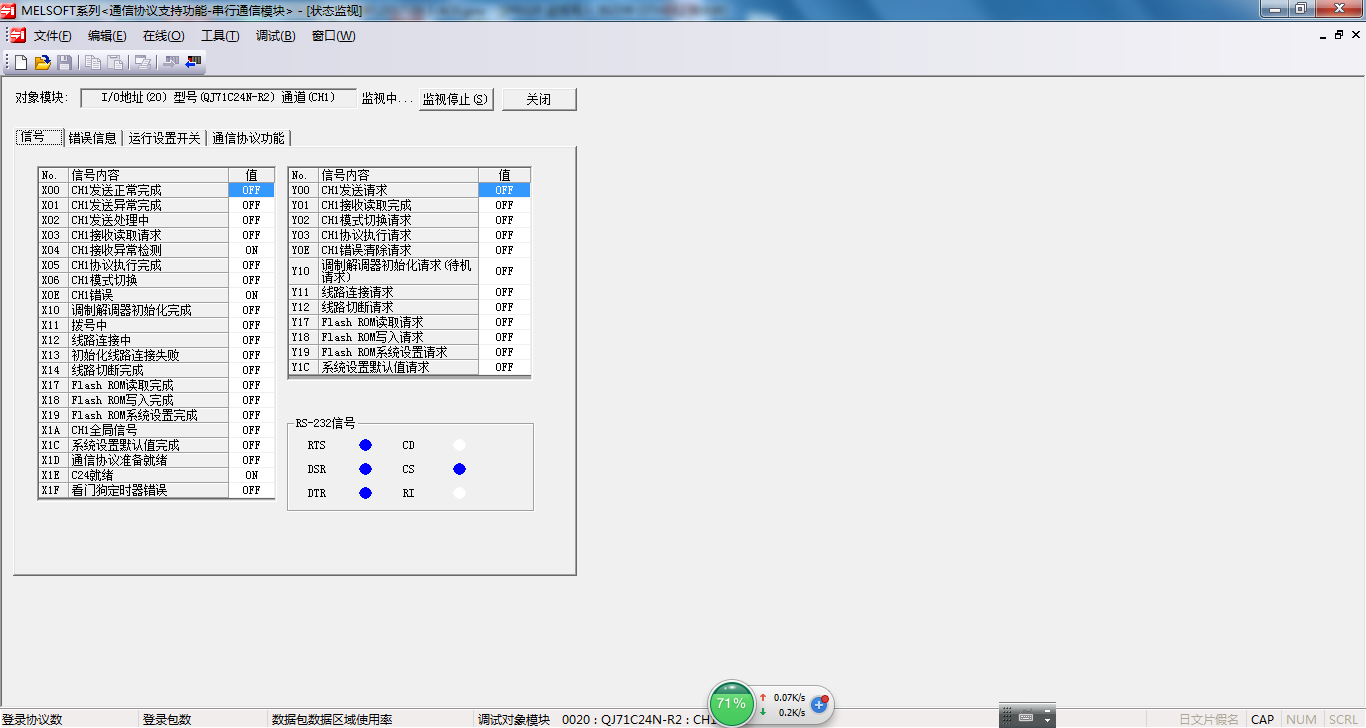
Task: Click the module write icon with gray arrow
Action: [170, 62]
